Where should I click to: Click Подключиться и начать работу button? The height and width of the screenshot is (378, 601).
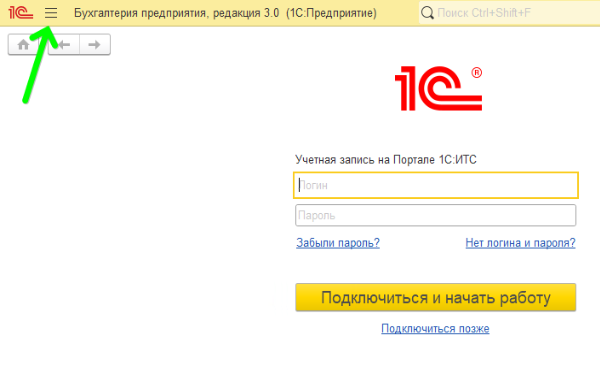coord(435,297)
